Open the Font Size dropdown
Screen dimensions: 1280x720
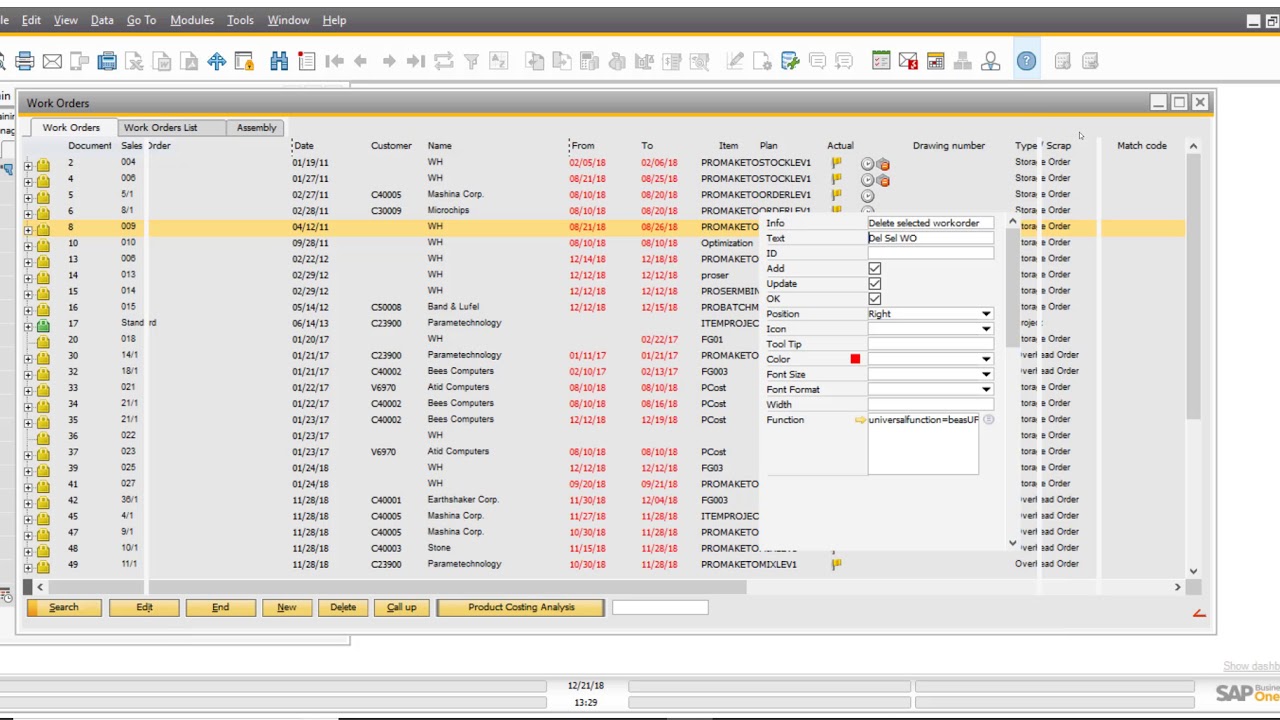coord(986,374)
